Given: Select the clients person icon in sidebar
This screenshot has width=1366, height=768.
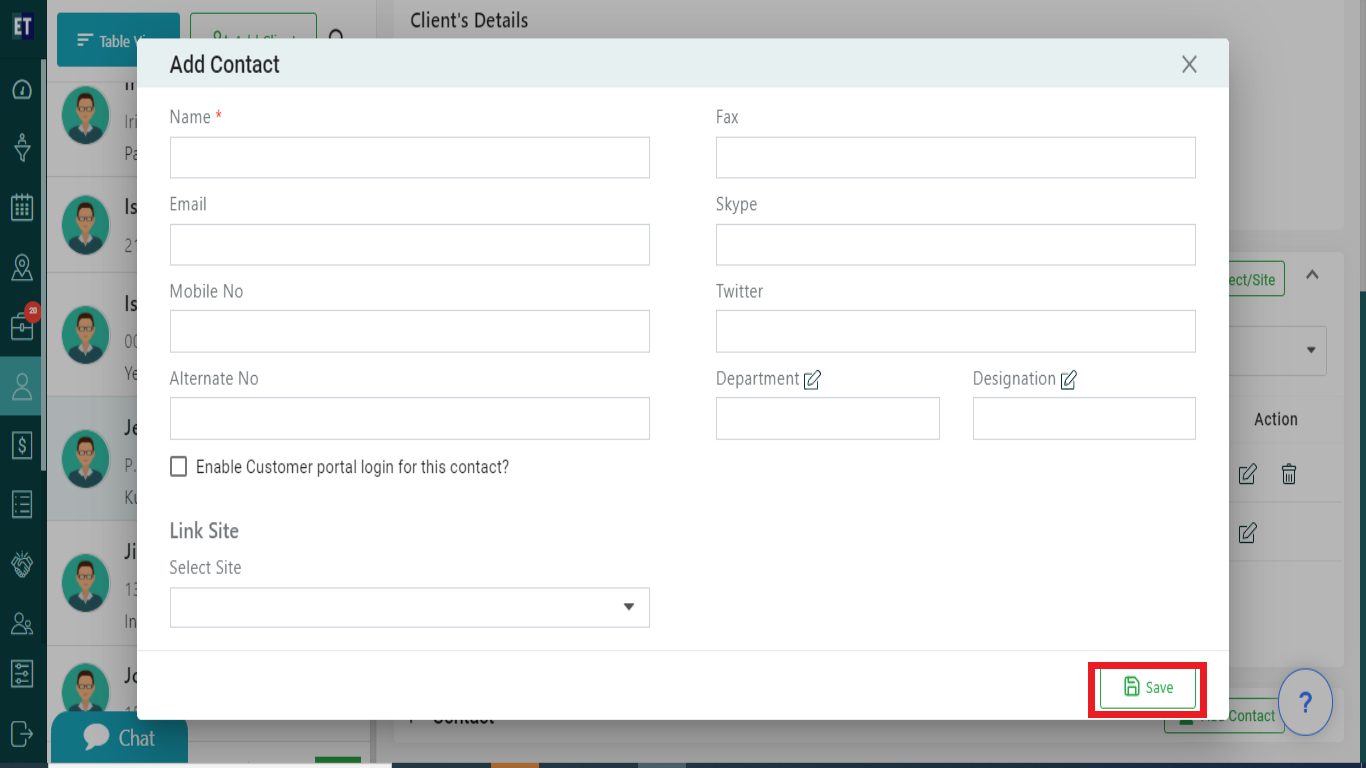Looking at the screenshot, I should coord(22,386).
